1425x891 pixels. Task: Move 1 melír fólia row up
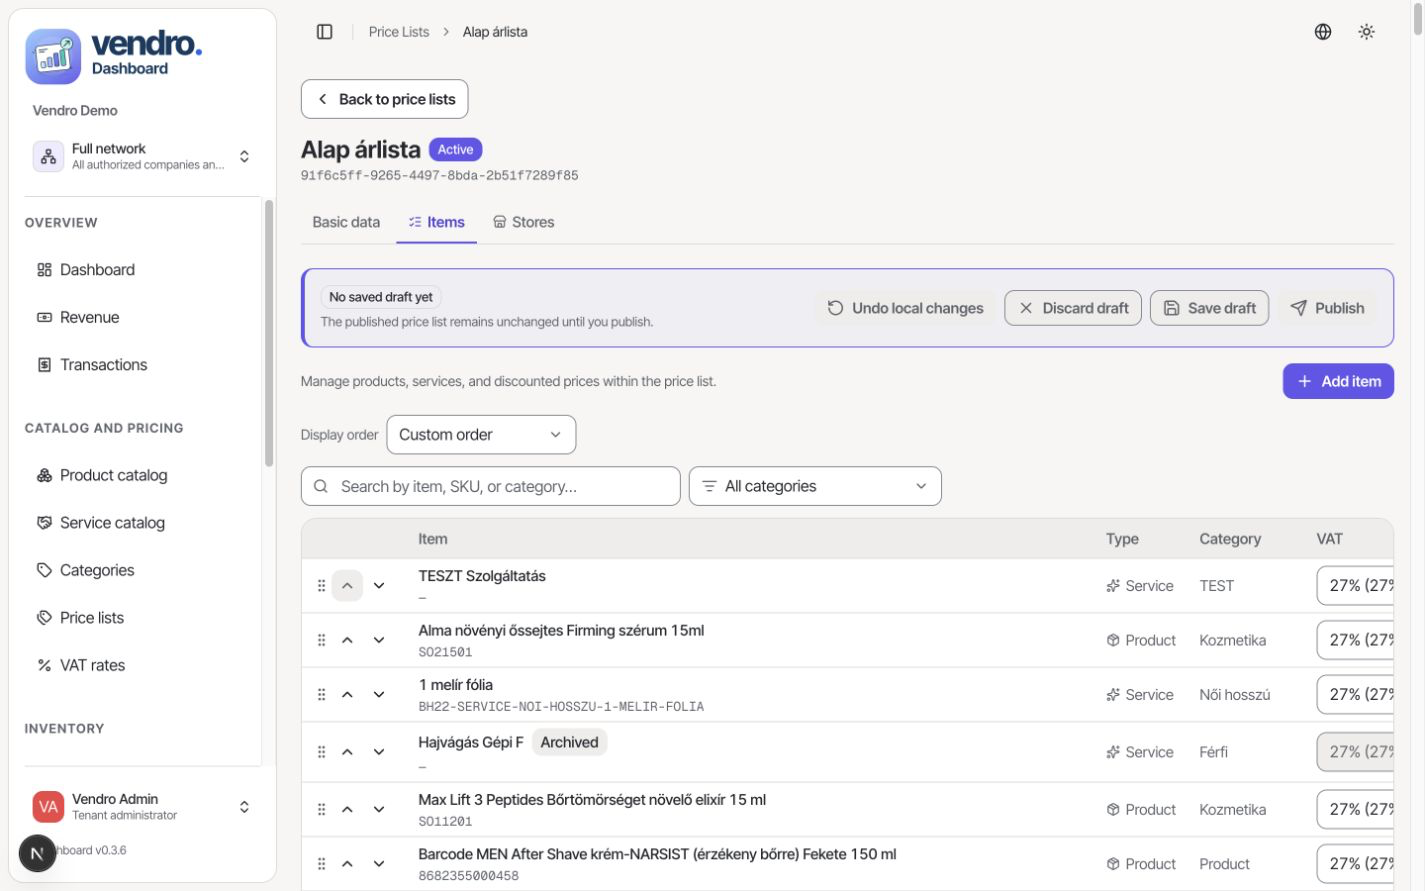347,694
